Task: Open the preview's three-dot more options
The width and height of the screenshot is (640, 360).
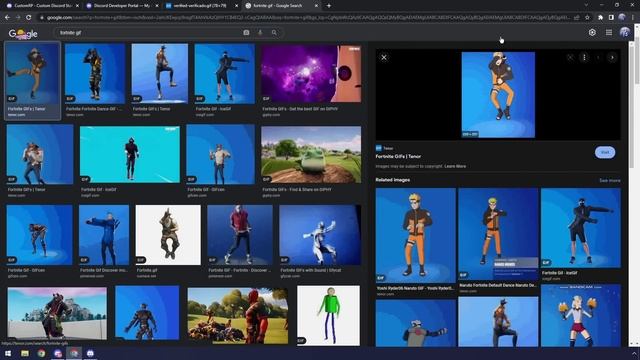Action: (584, 58)
